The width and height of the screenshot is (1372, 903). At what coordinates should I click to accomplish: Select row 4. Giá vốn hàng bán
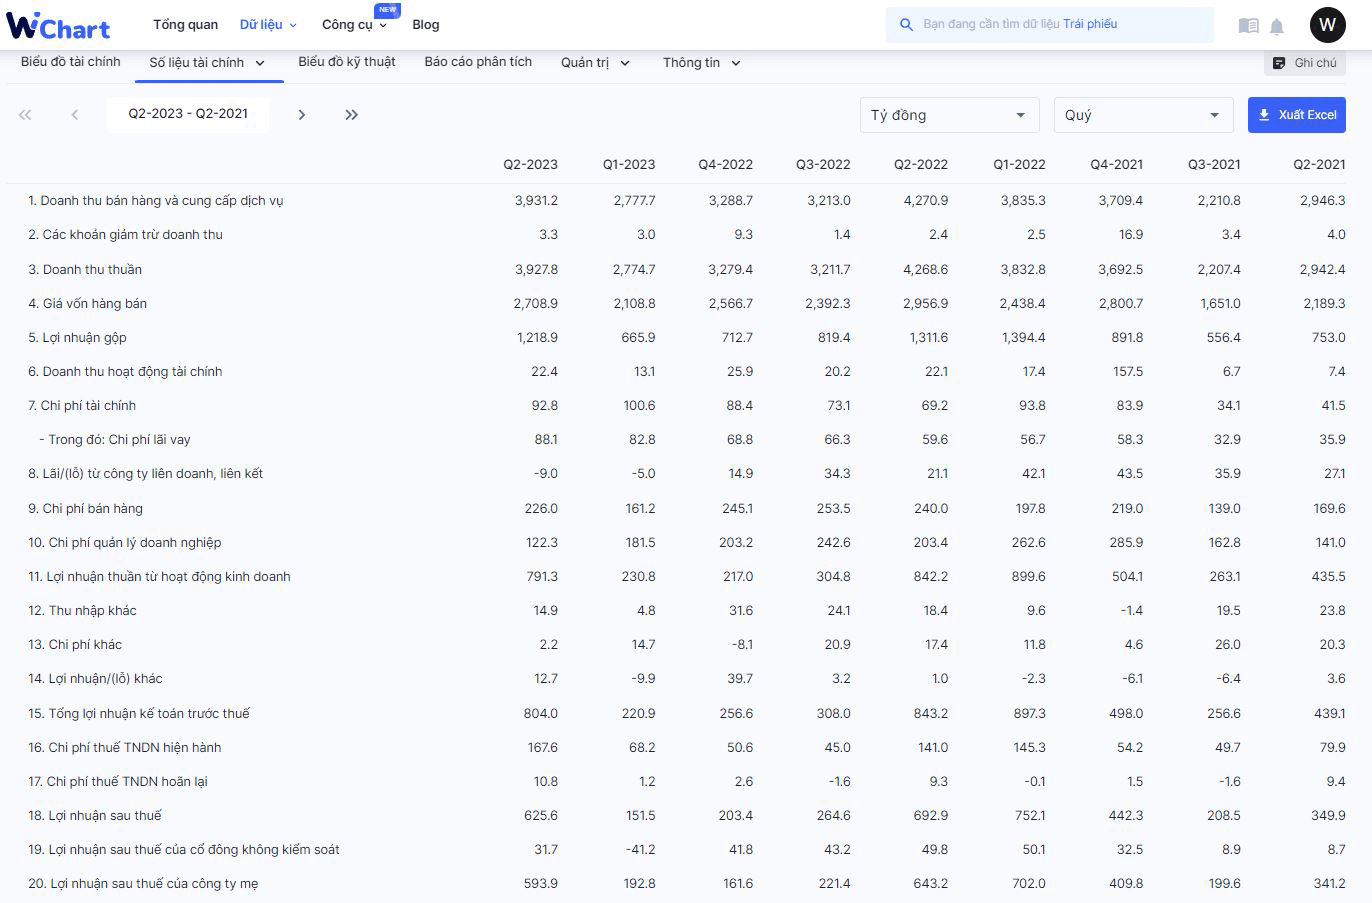coord(87,304)
